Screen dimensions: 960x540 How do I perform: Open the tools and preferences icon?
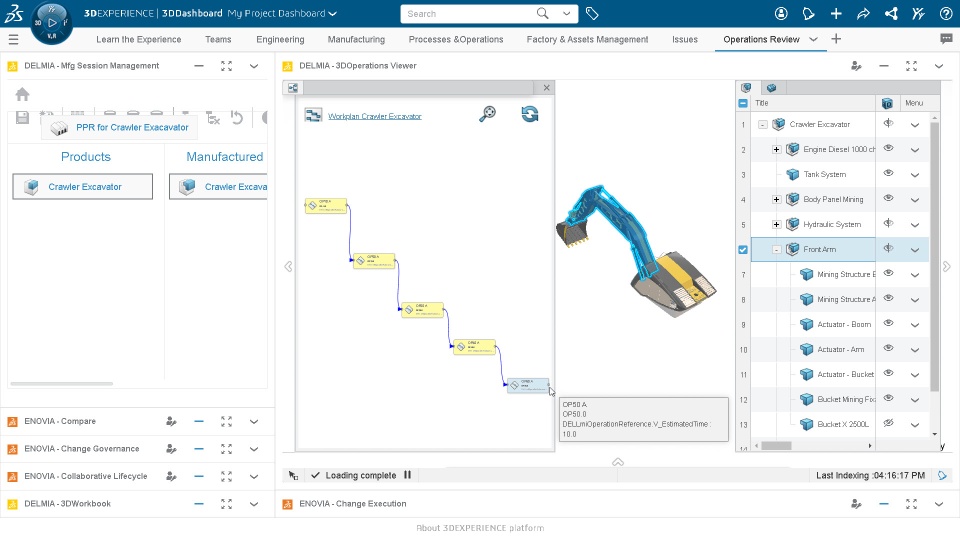click(918, 13)
